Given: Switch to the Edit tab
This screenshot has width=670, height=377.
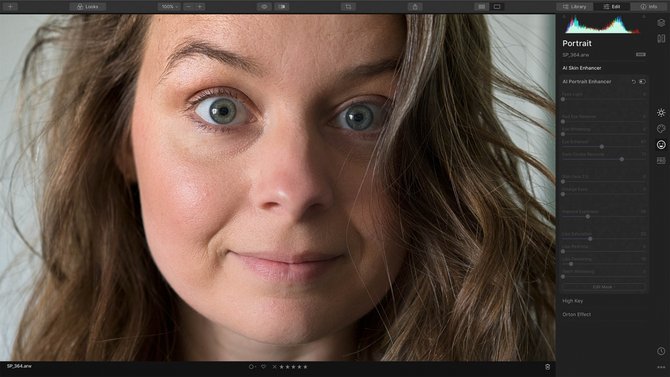Looking at the screenshot, I should coord(612,6).
